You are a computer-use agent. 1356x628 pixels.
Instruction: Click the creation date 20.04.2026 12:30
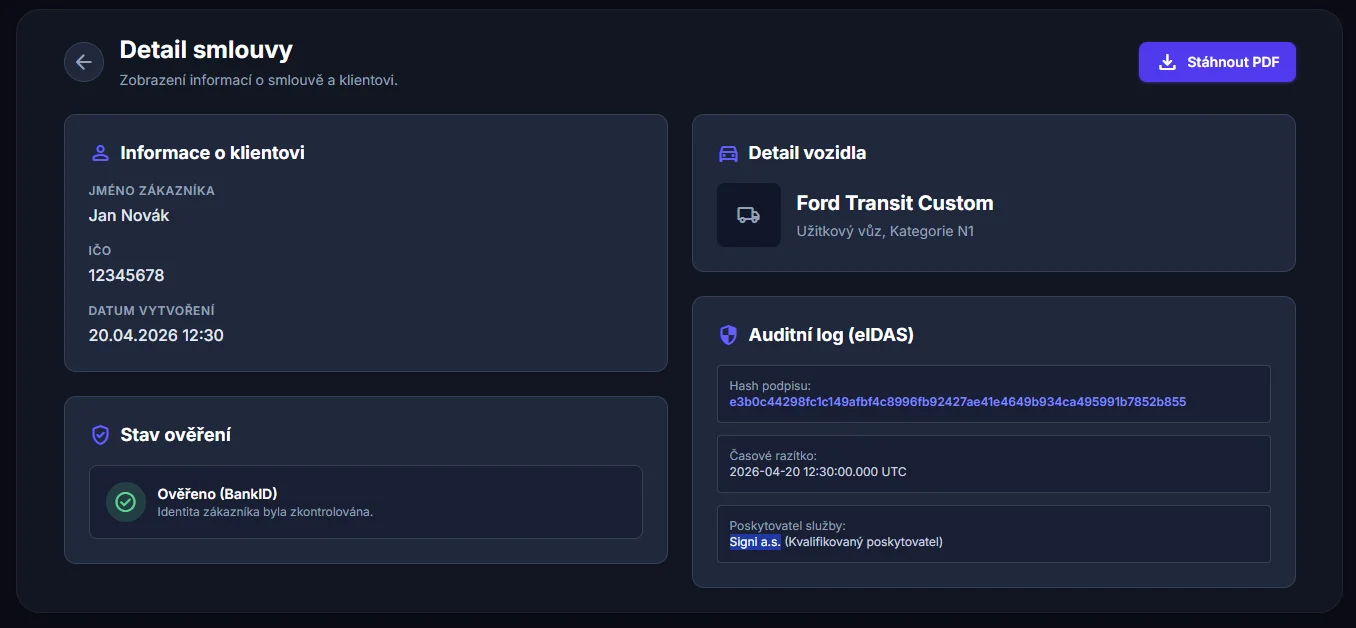tap(156, 335)
